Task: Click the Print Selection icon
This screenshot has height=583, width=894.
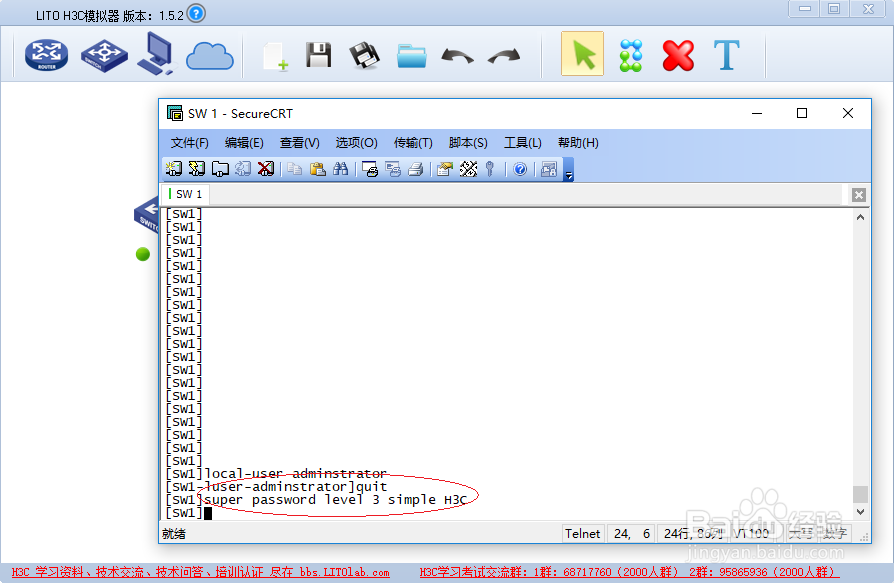Action: click(x=393, y=169)
